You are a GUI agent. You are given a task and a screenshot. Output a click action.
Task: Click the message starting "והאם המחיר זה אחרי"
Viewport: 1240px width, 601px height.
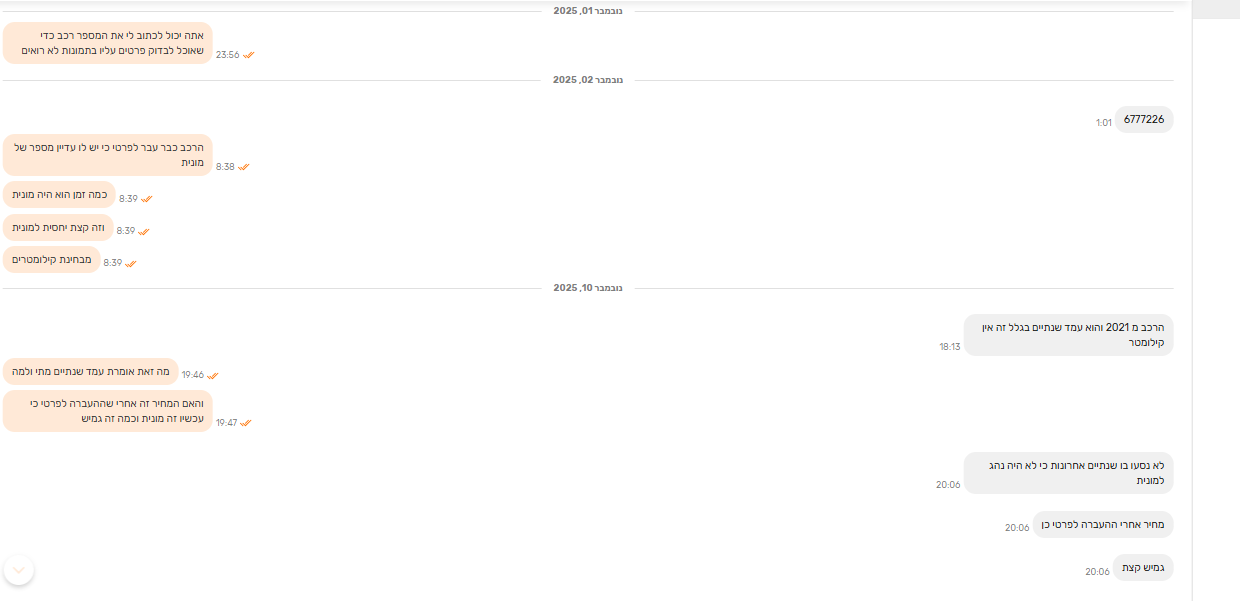click(108, 411)
